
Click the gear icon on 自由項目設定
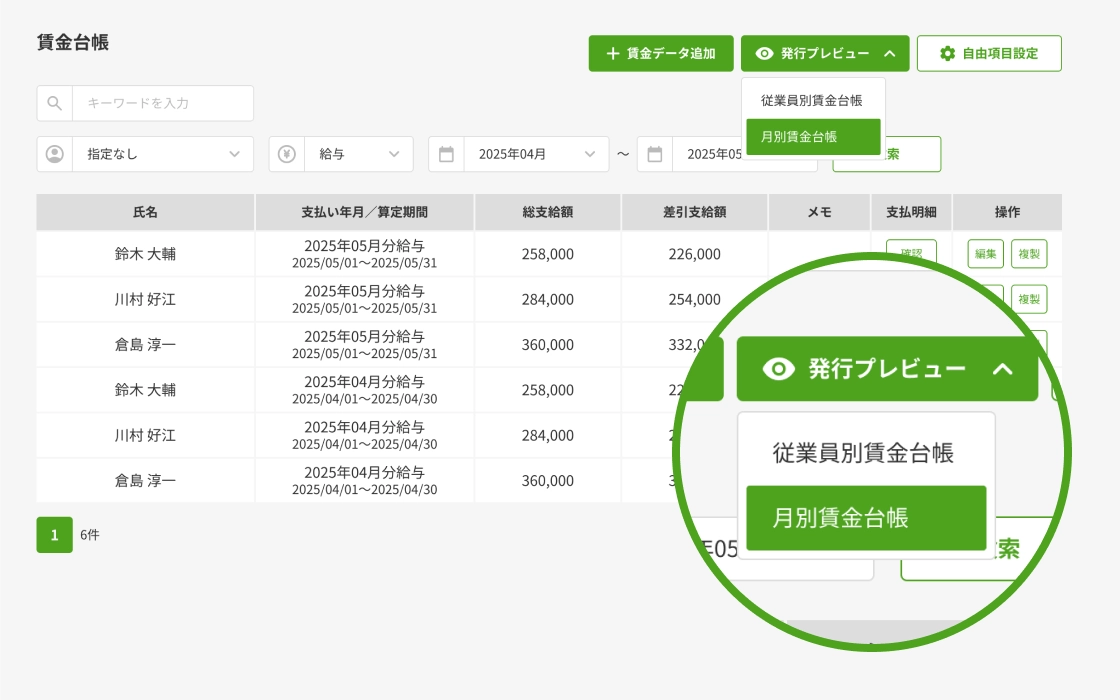coord(947,54)
